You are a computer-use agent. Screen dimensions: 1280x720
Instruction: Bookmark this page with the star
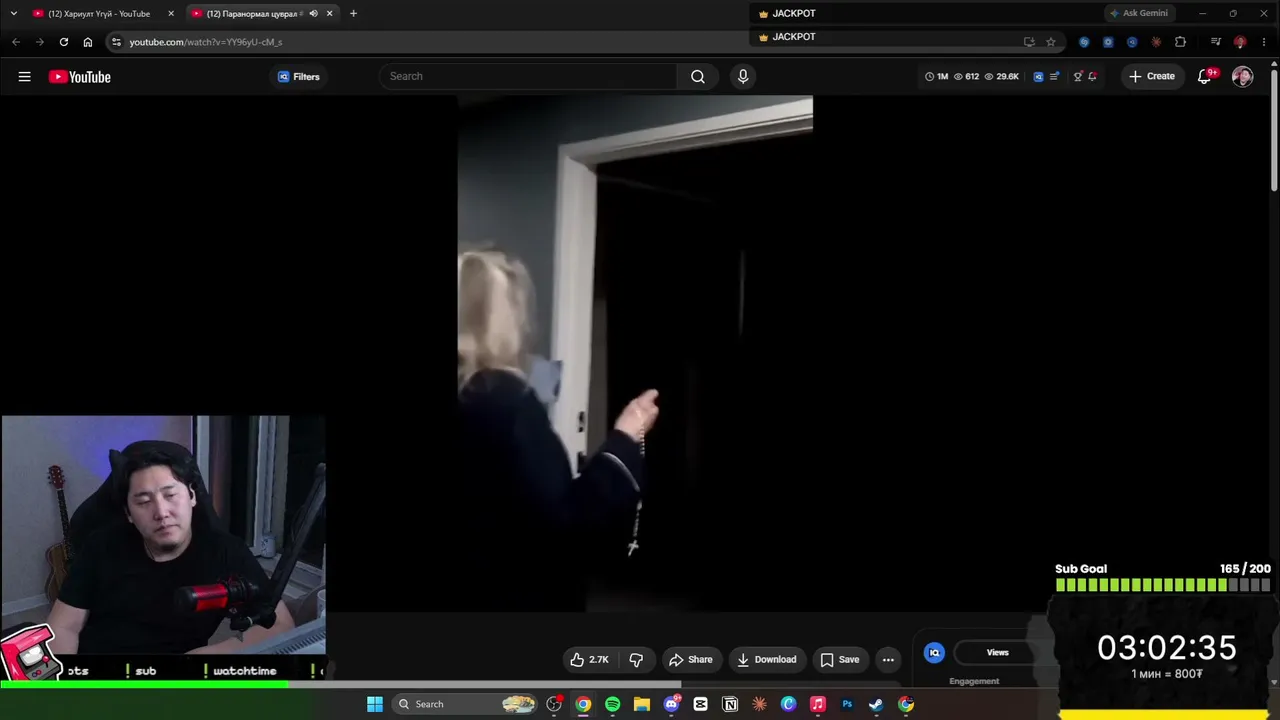click(1051, 42)
